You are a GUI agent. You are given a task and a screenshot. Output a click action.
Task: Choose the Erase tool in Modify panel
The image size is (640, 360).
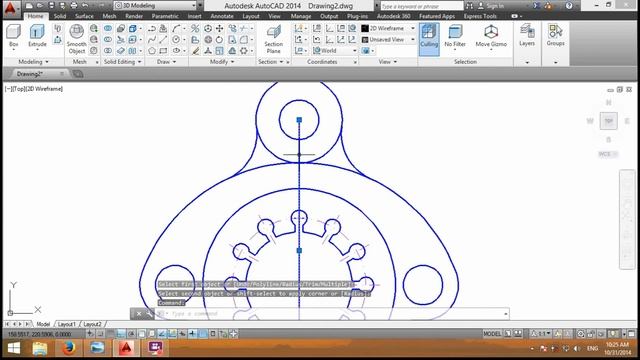pos(196,51)
